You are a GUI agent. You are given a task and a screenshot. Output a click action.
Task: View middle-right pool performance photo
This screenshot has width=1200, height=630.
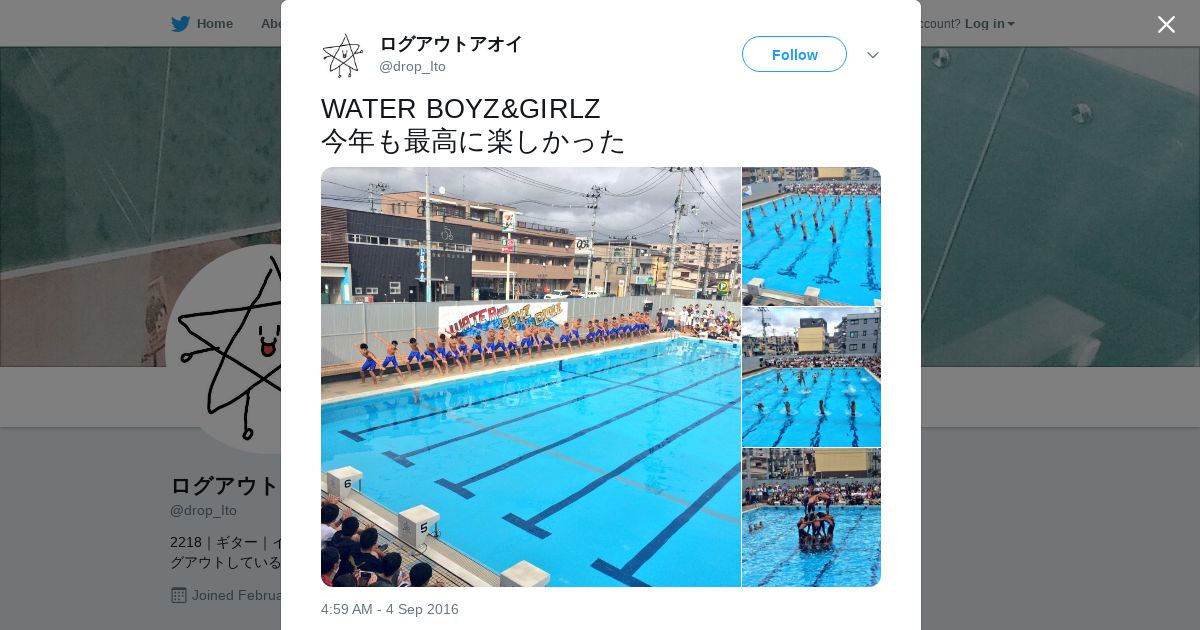[811, 377]
